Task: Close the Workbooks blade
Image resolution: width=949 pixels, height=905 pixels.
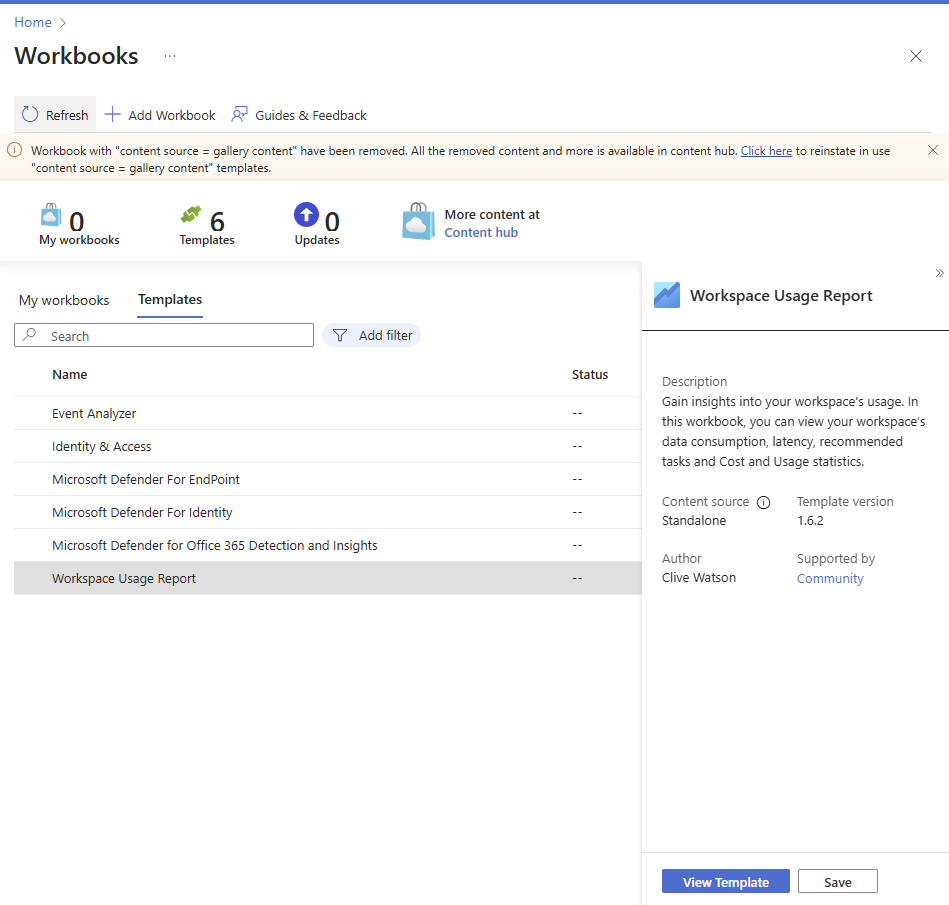Action: (x=916, y=56)
